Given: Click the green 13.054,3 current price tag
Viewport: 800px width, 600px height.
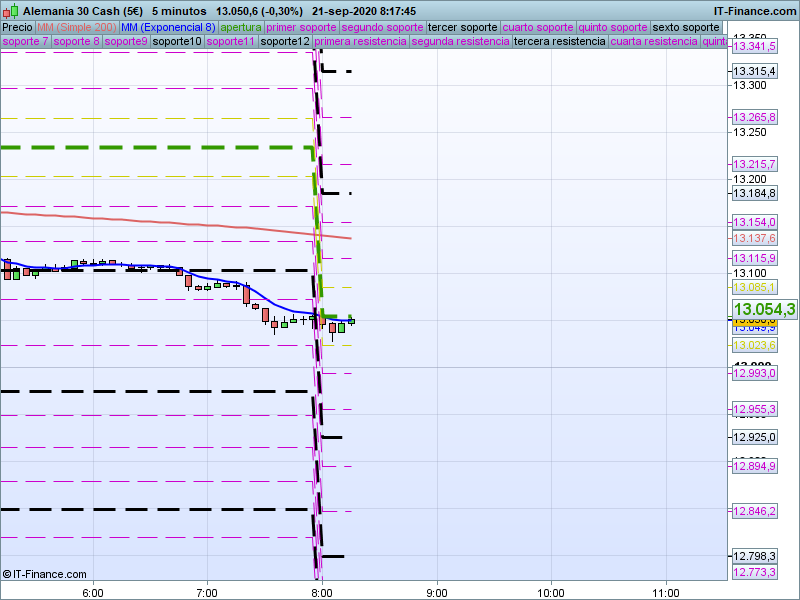Looking at the screenshot, I should click(763, 310).
